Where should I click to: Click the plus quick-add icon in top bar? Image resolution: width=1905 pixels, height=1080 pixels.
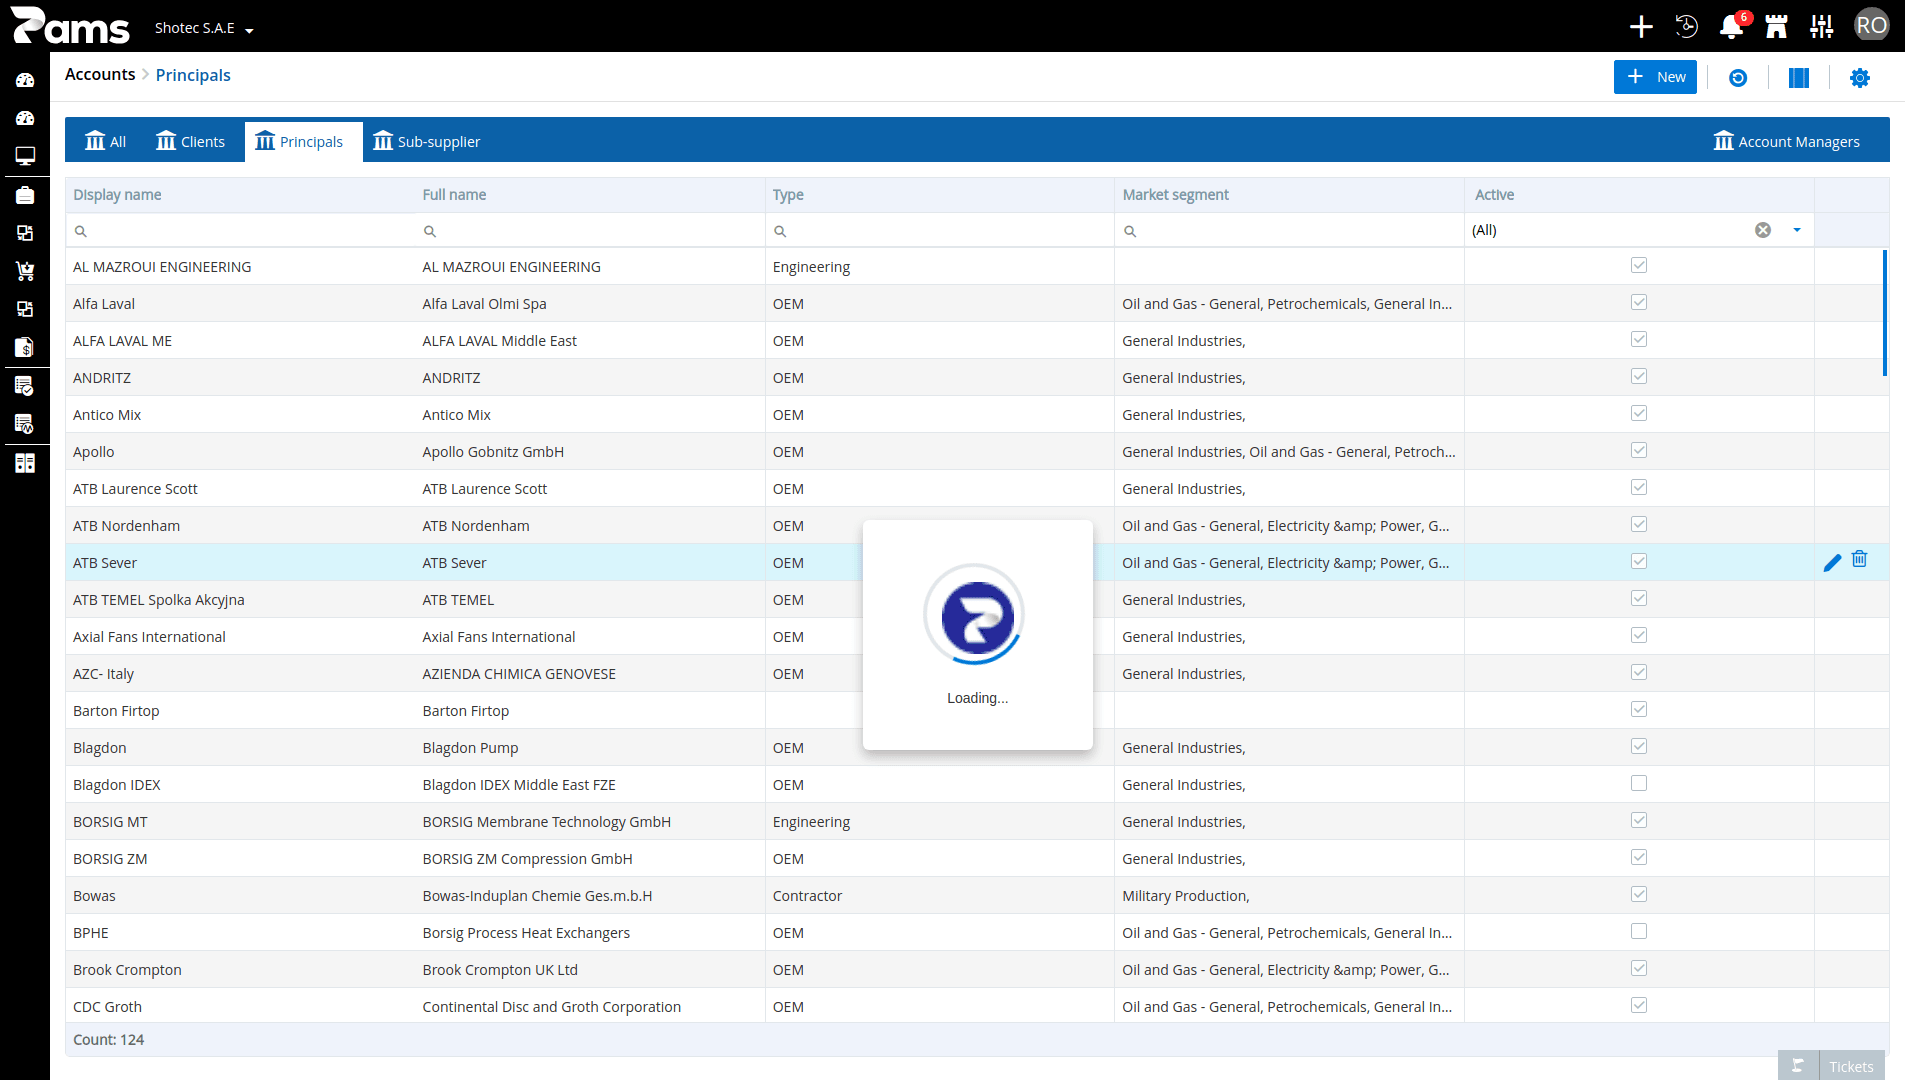point(1640,26)
